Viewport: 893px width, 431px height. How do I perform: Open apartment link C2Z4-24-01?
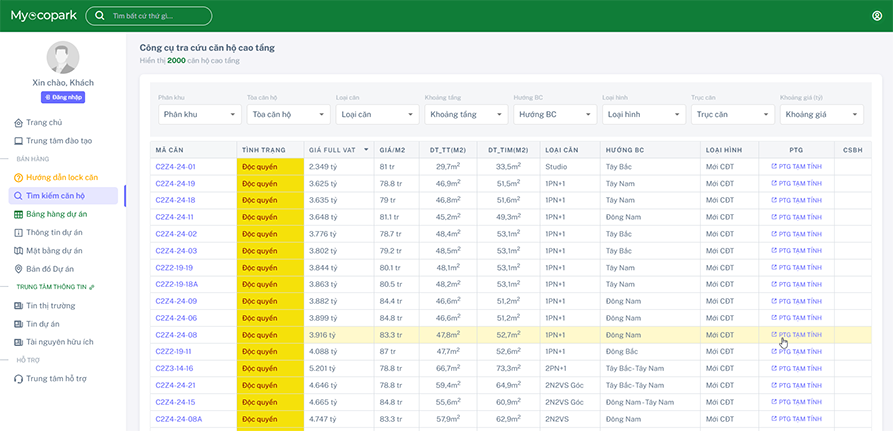(x=176, y=166)
